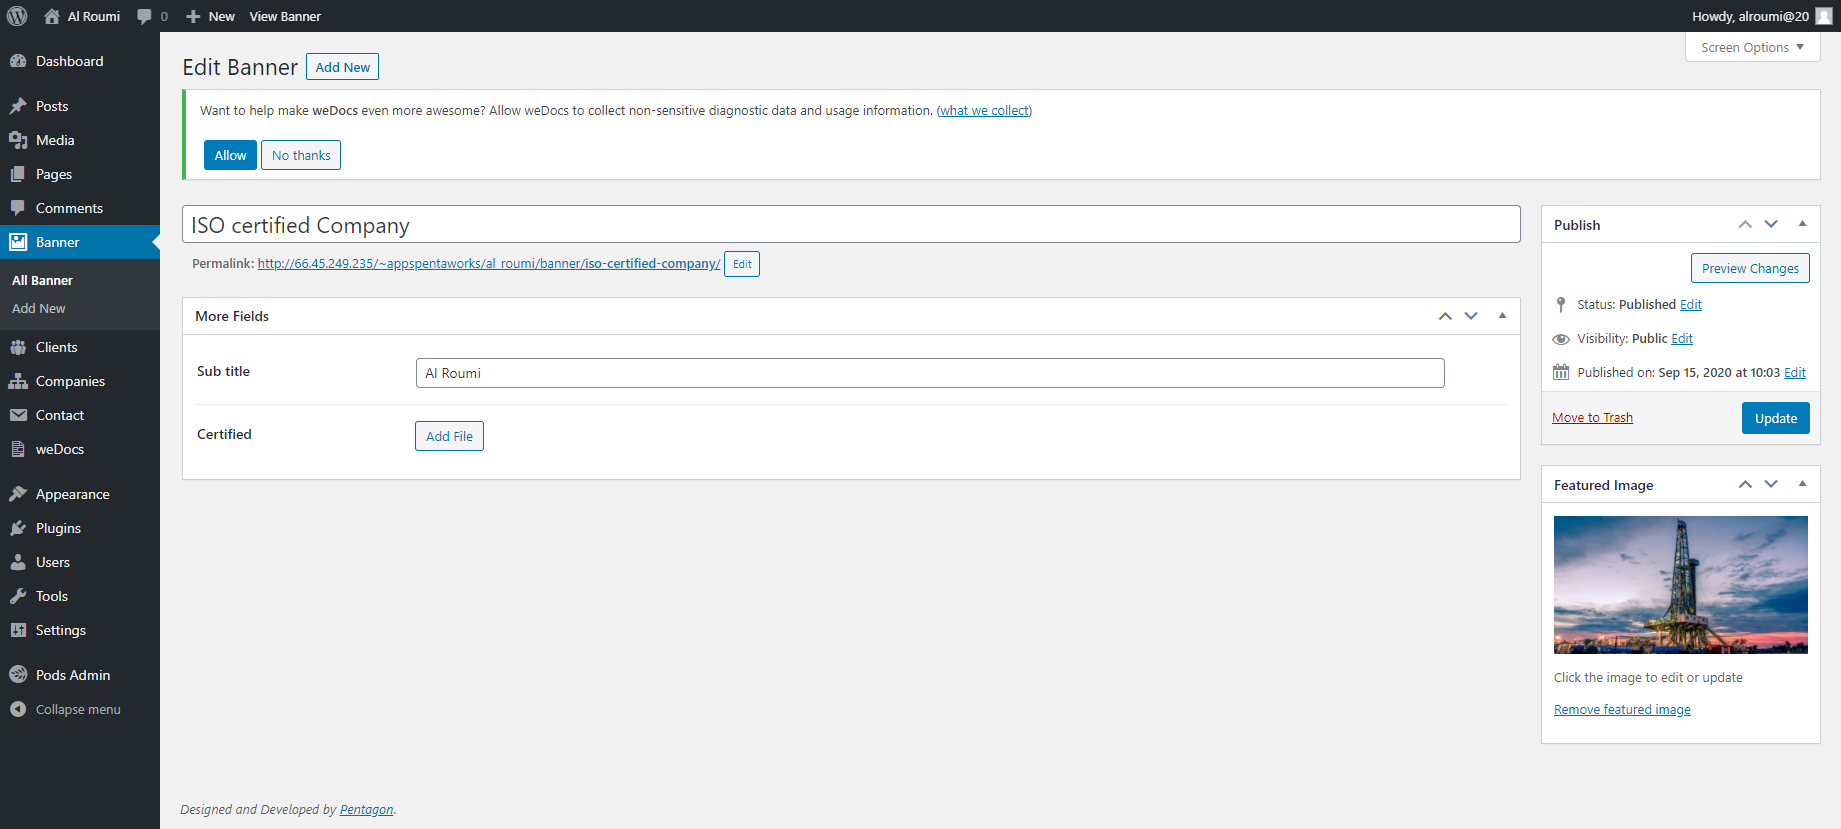Click the calendar icon beside Published on
The height and width of the screenshot is (829, 1841).
[x=1561, y=372]
